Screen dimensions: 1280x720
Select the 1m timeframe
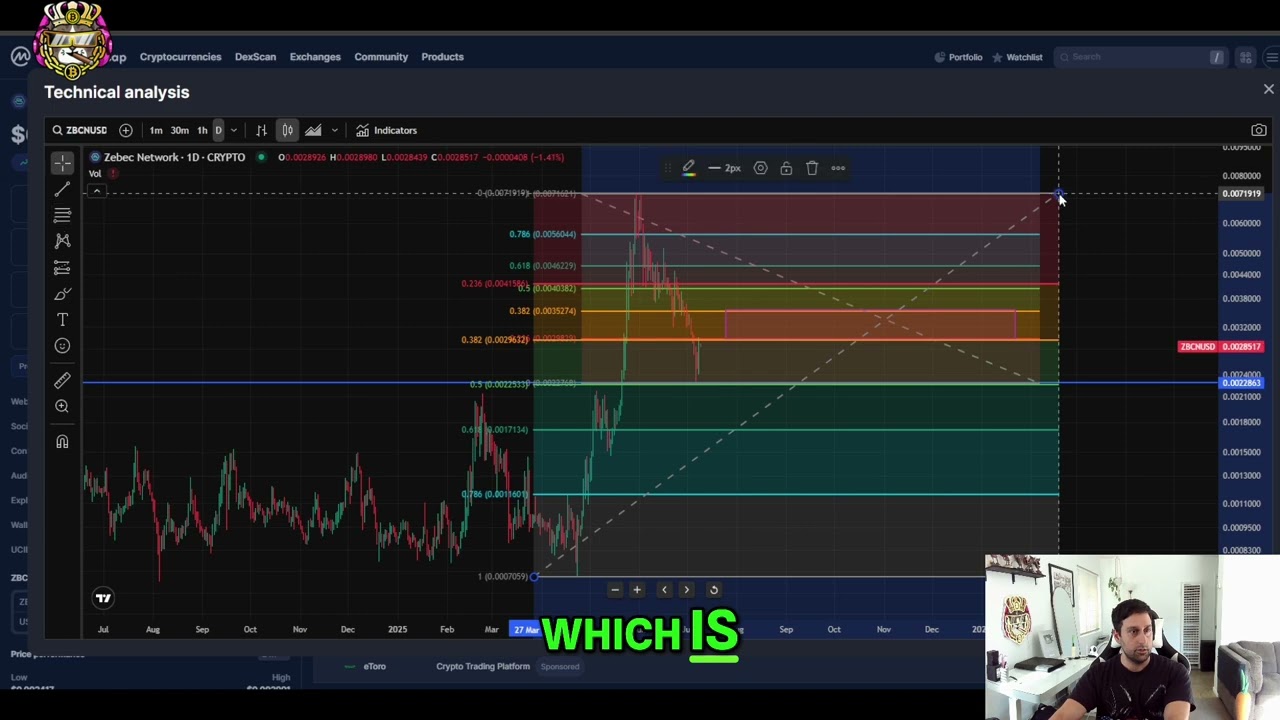click(x=156, y=130)
